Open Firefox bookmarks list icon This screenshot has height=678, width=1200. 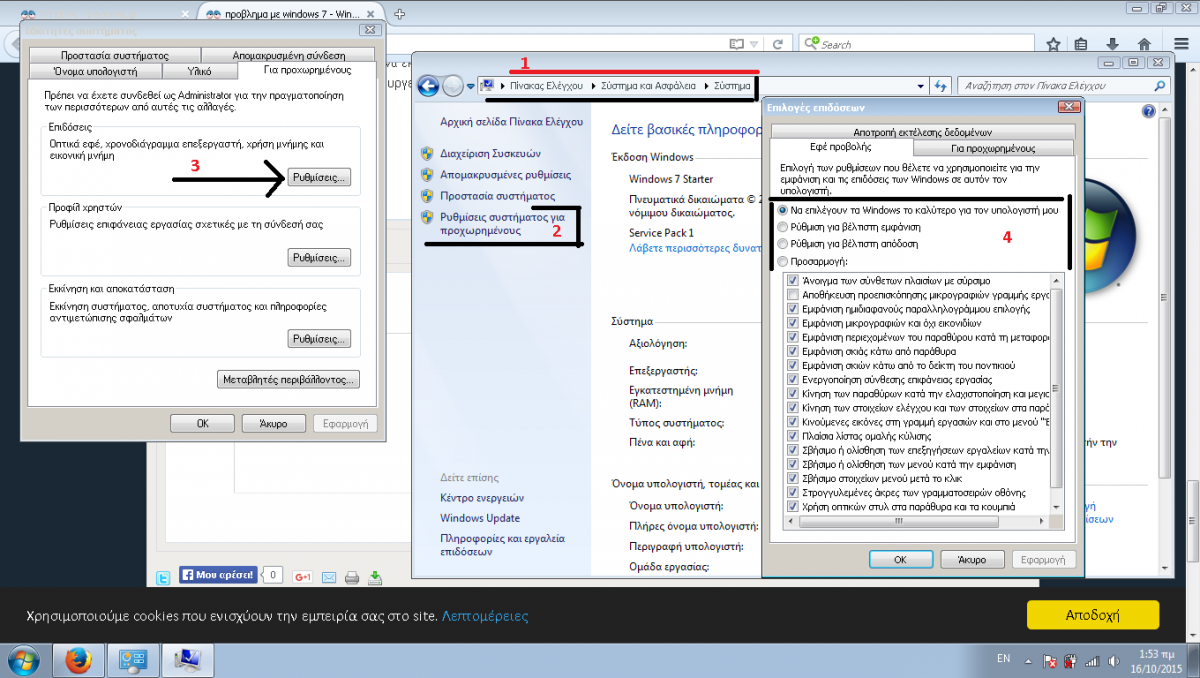click(1082, 44)
